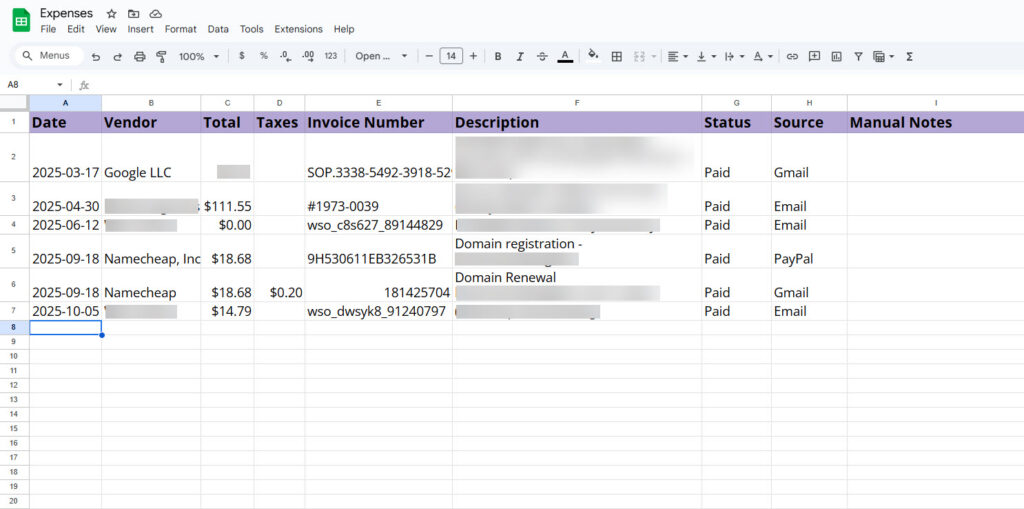Decrease font size with minus button
The height and width of the screenshot is (509, 1024).
(429, 56)
